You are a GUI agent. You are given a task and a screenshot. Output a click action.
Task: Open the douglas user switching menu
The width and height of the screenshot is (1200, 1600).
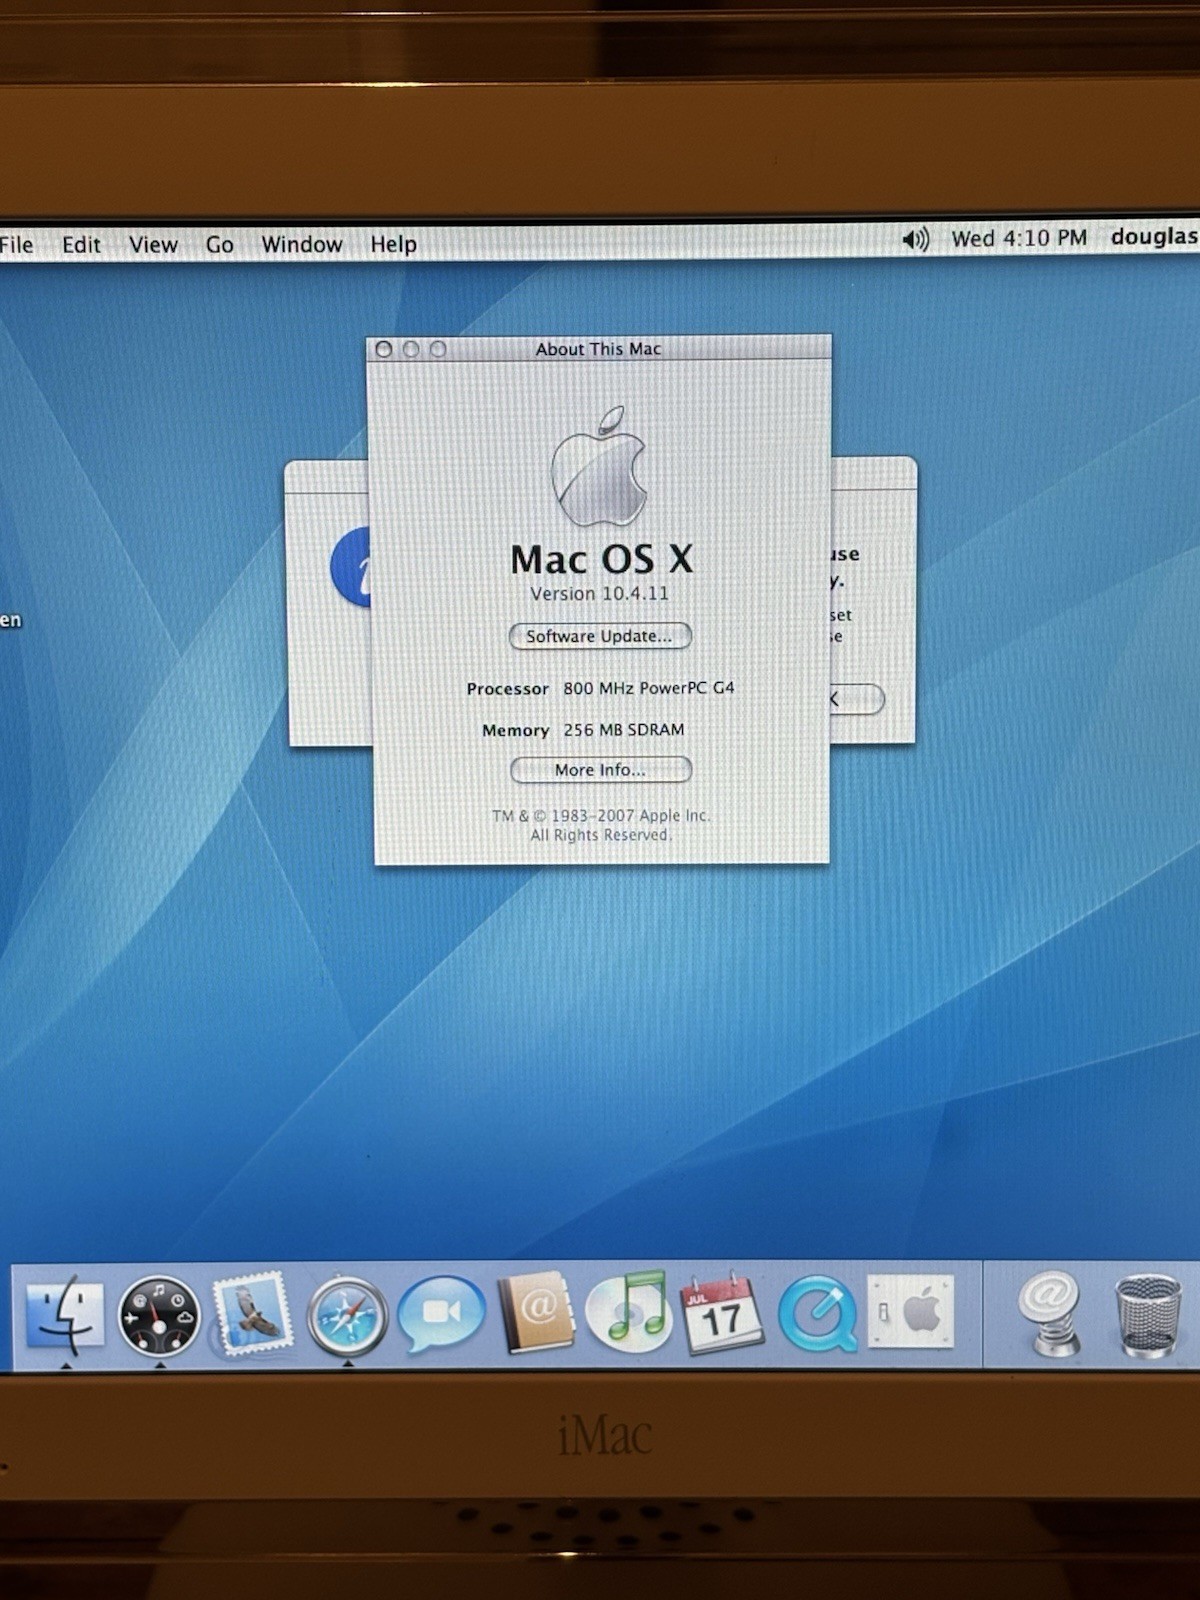tap(1153, 237)
